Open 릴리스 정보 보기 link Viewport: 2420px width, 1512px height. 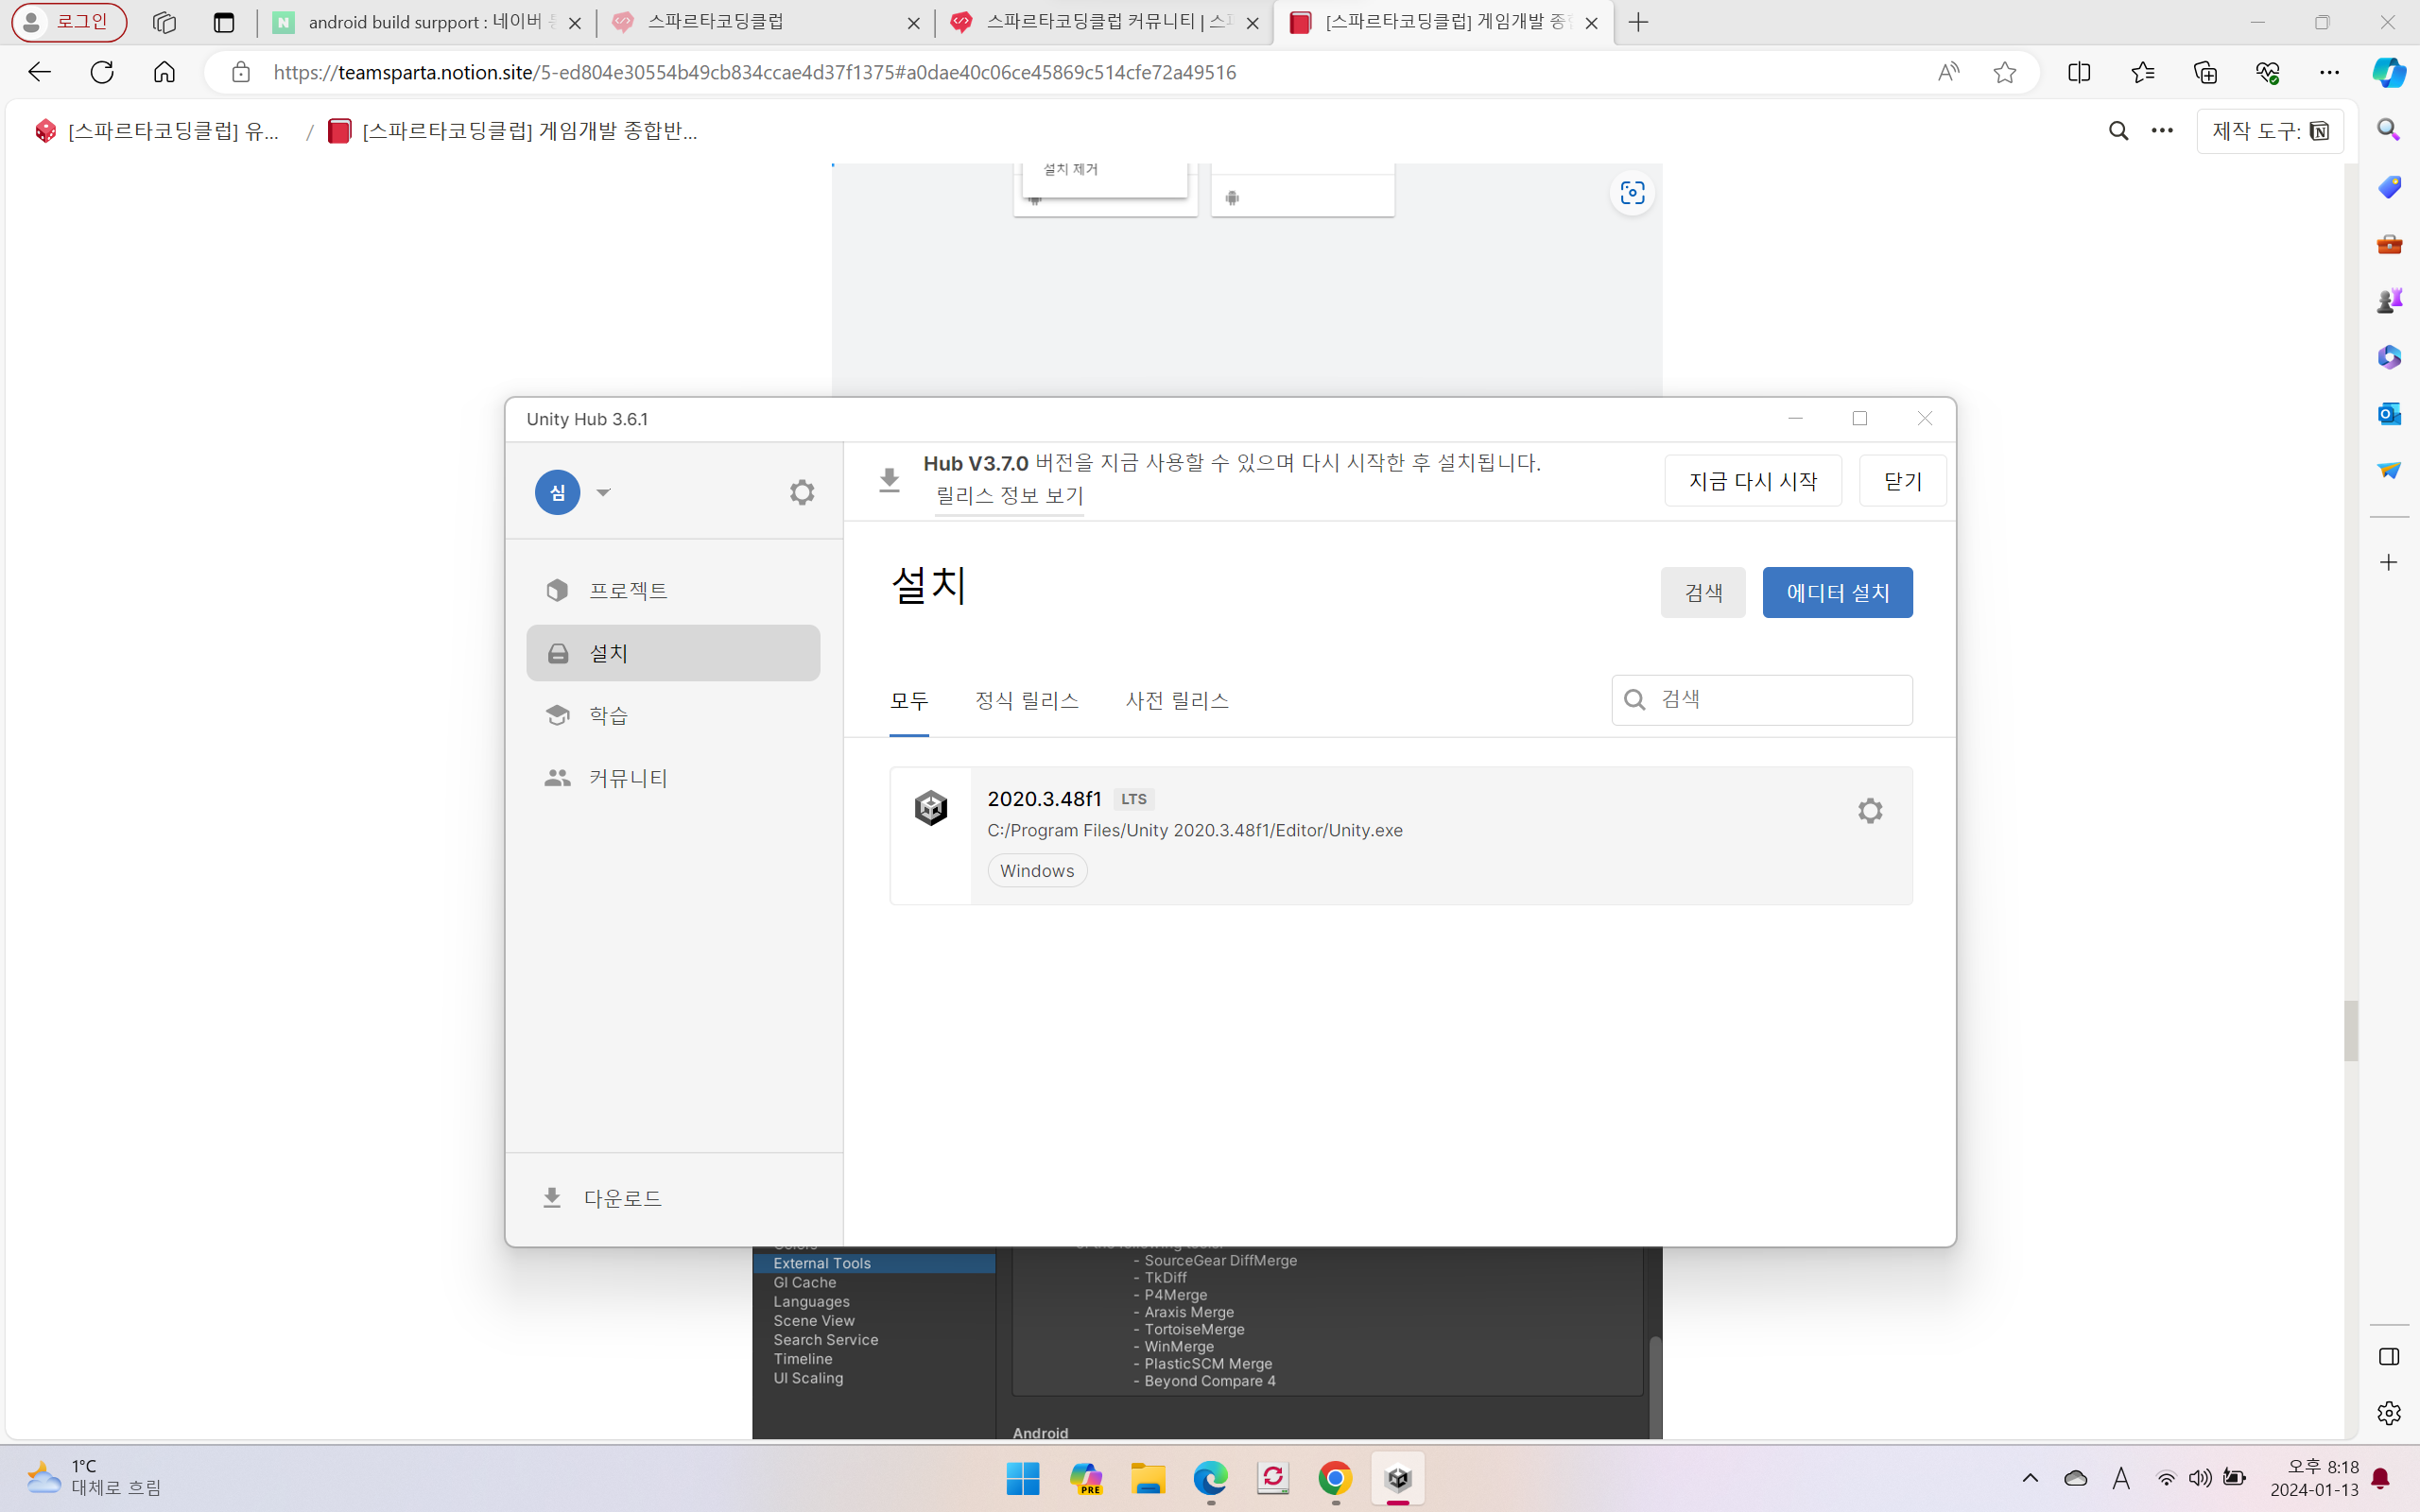(1009, 496)
